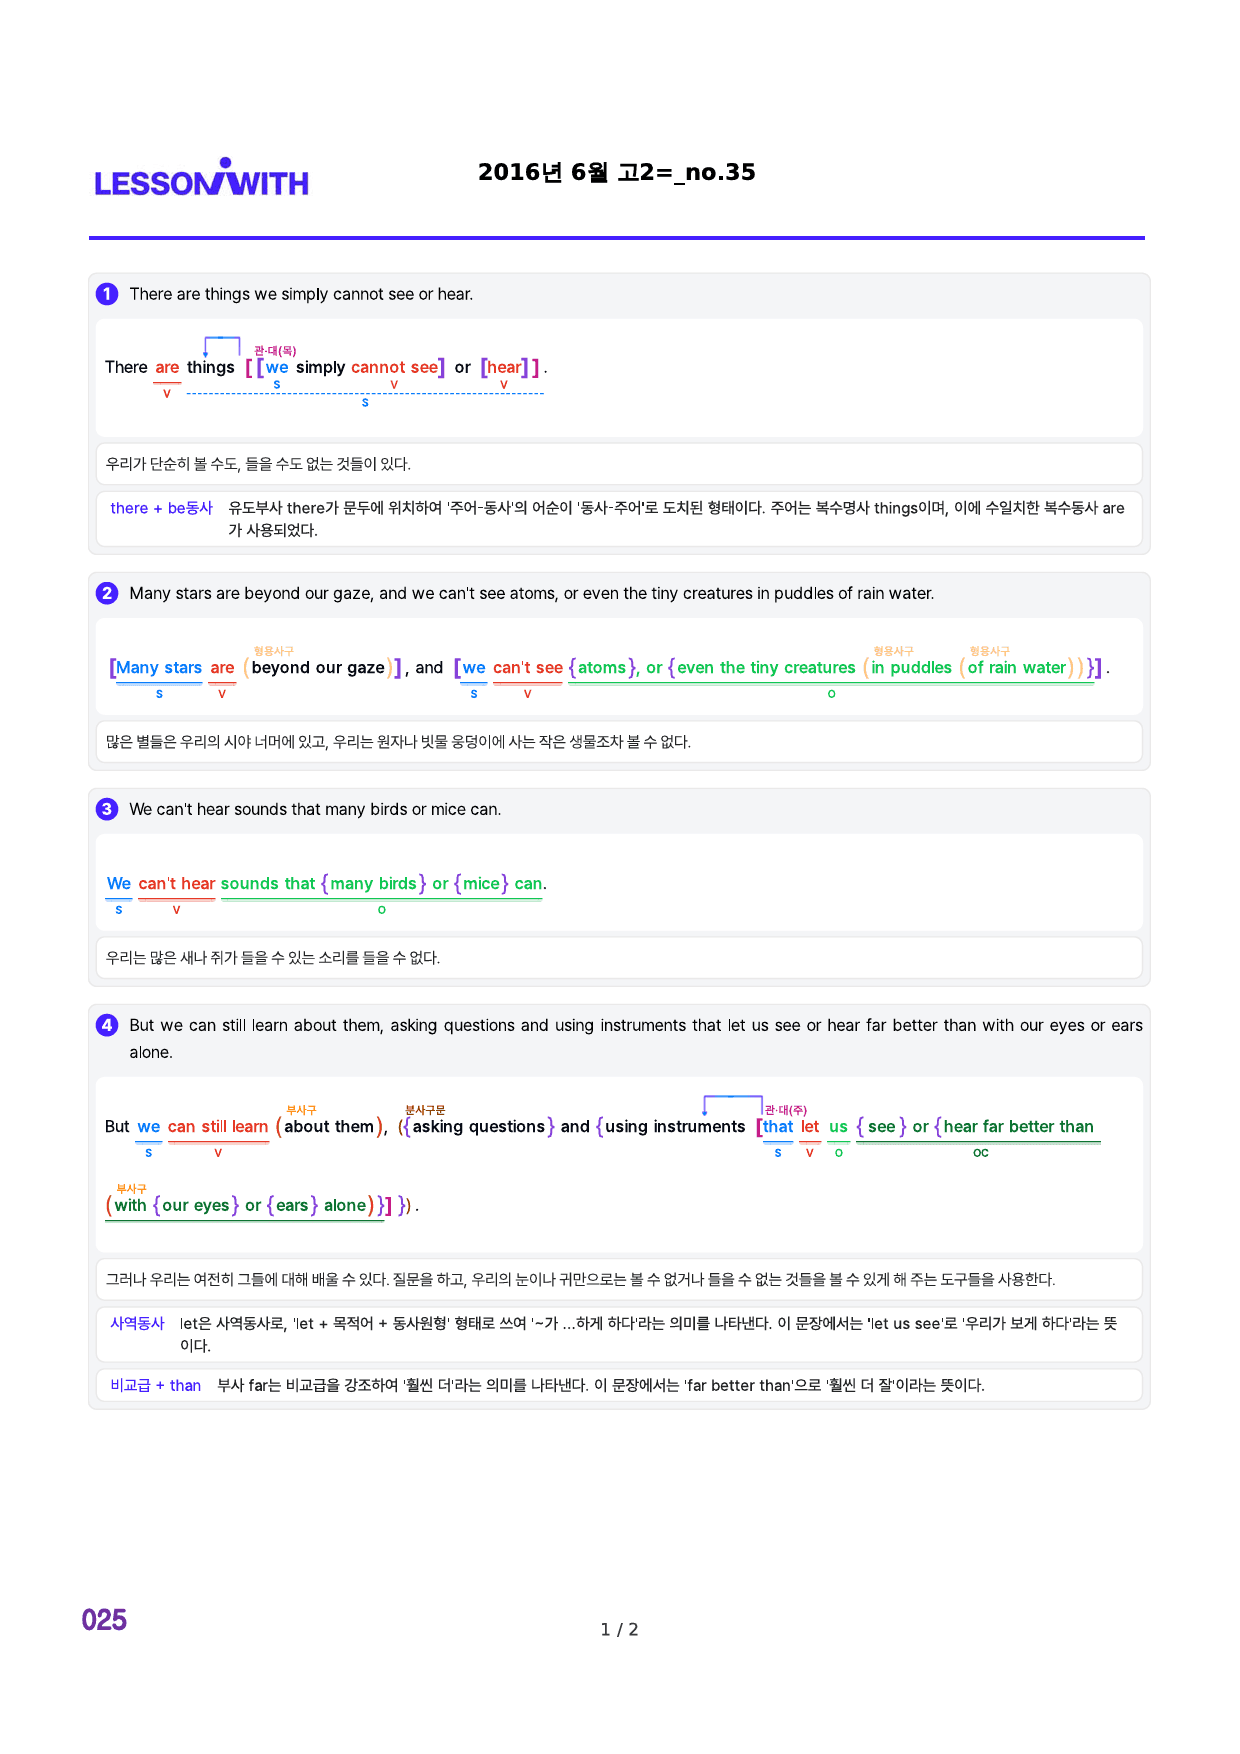Viewport: 1240px width, 1754px height.
Task: Click the Korean translation box under sentence three
Action: 619,958
